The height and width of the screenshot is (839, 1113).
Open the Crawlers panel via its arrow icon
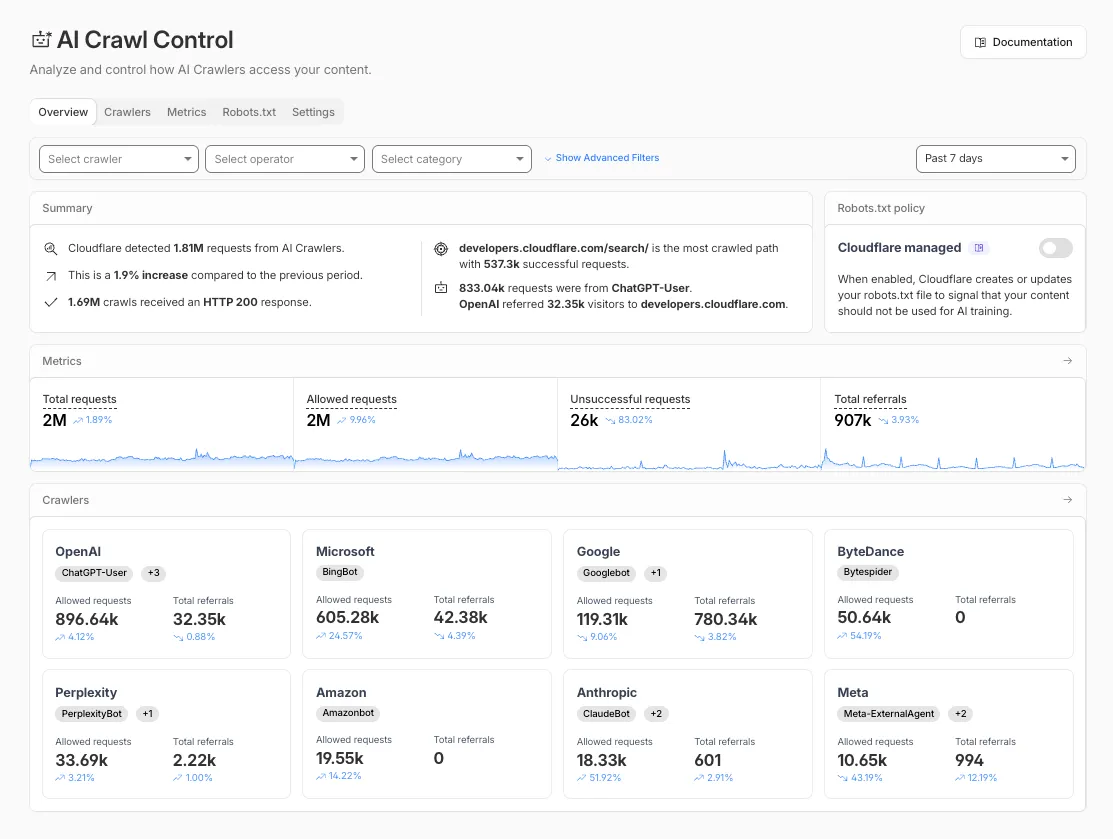point(1068,500)
